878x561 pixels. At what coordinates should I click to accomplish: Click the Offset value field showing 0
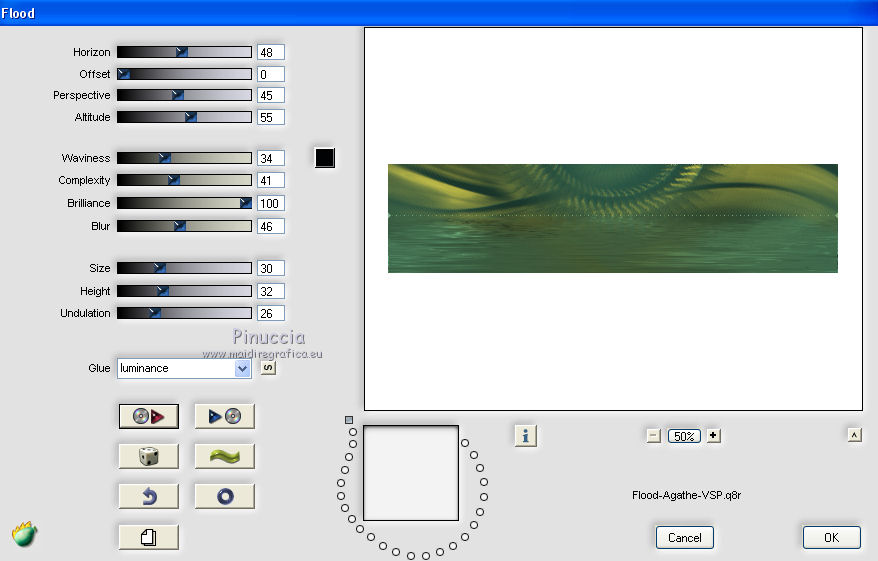270,74
